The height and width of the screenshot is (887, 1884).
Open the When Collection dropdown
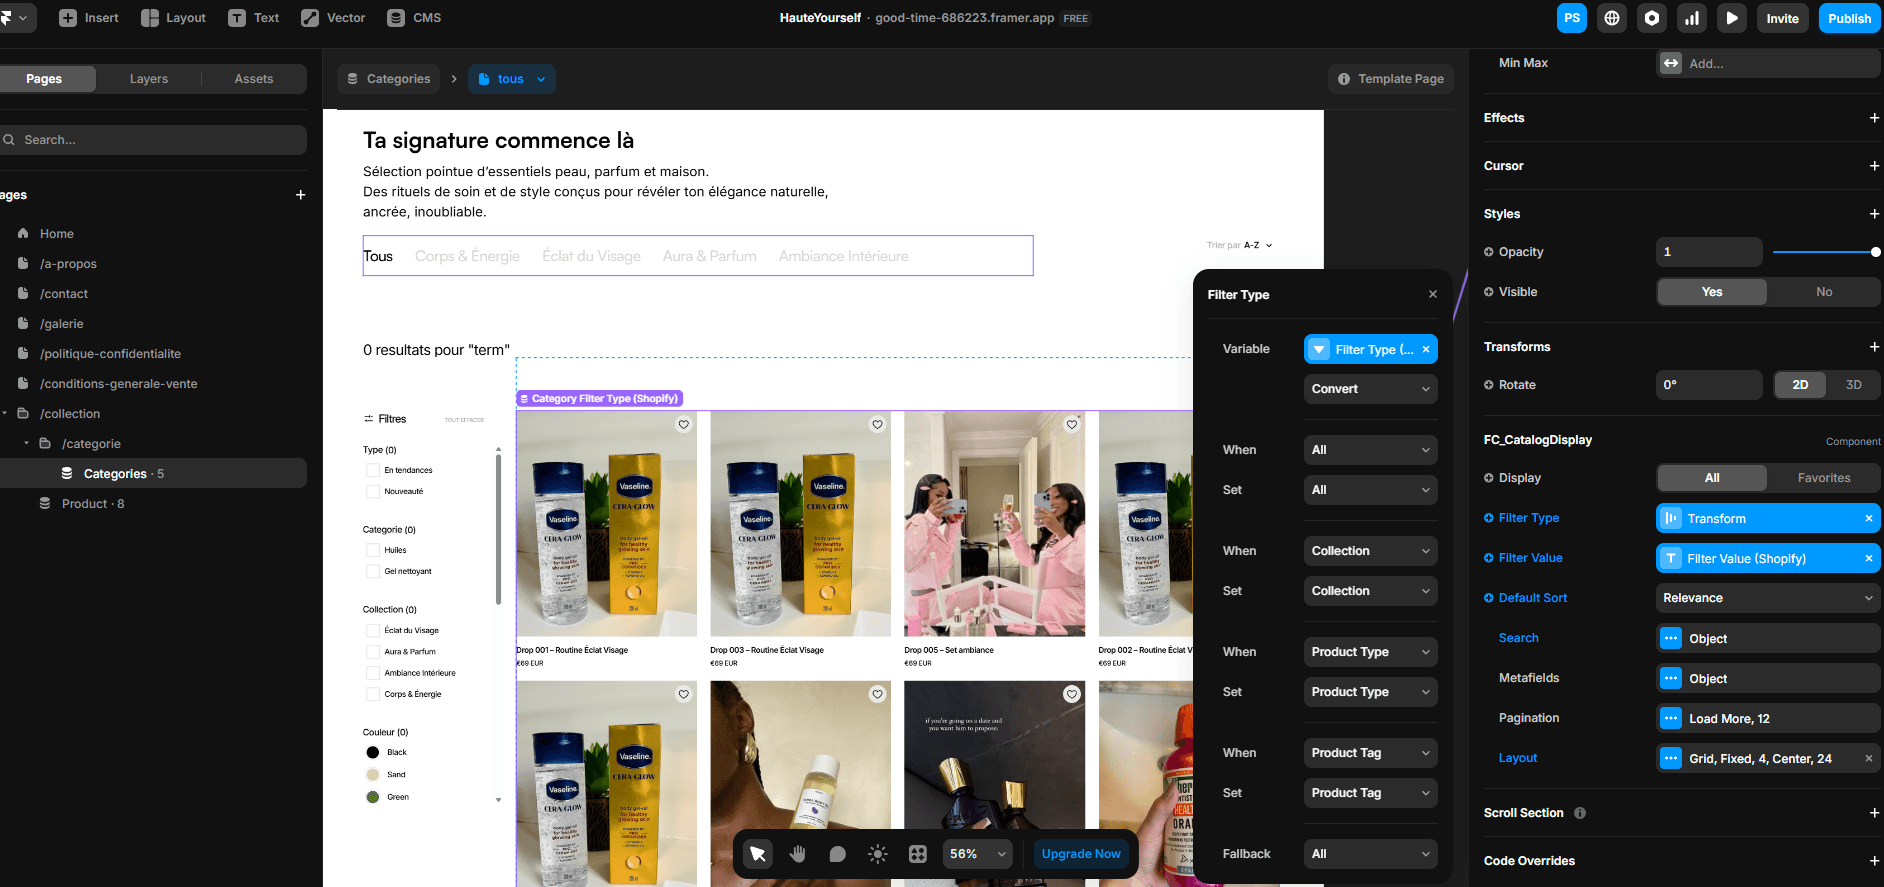(x=1370, y=551)
